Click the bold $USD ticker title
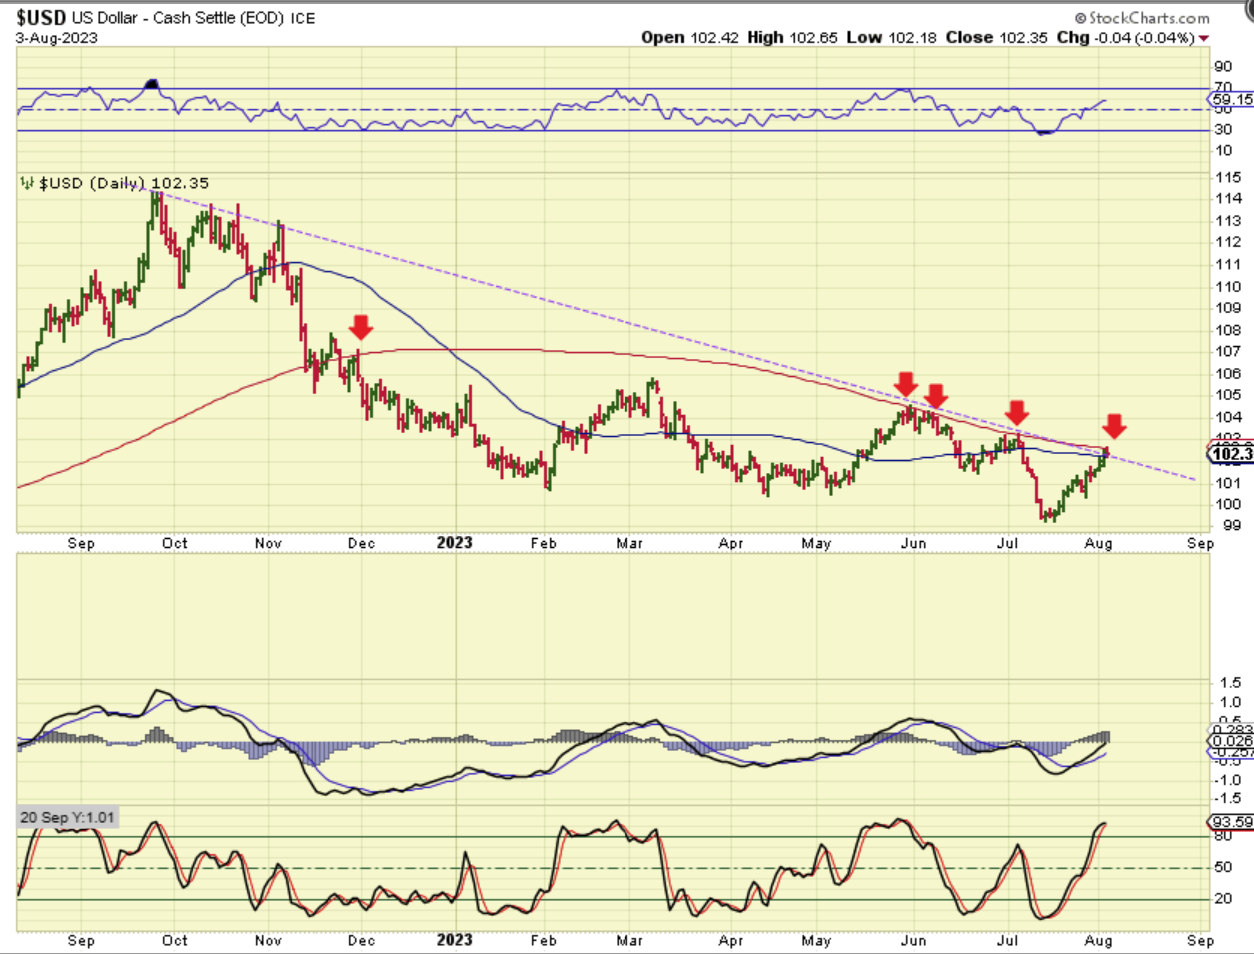Image resolution: width=1254 pixels, height=954 pixels. 41,18
